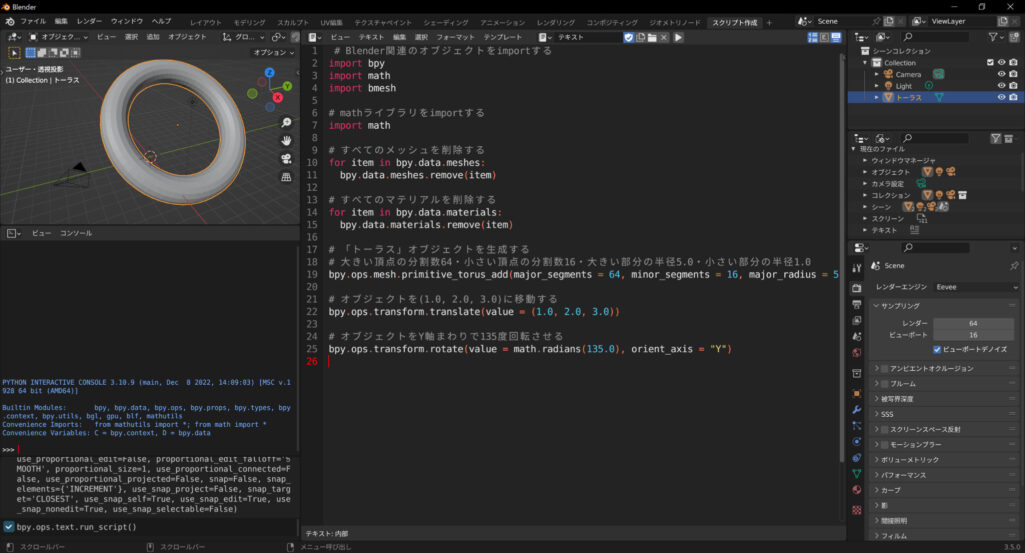Toggle syntax highlighting in the text editor
This screenshot has height=553, width=1025.
point(836,37)
